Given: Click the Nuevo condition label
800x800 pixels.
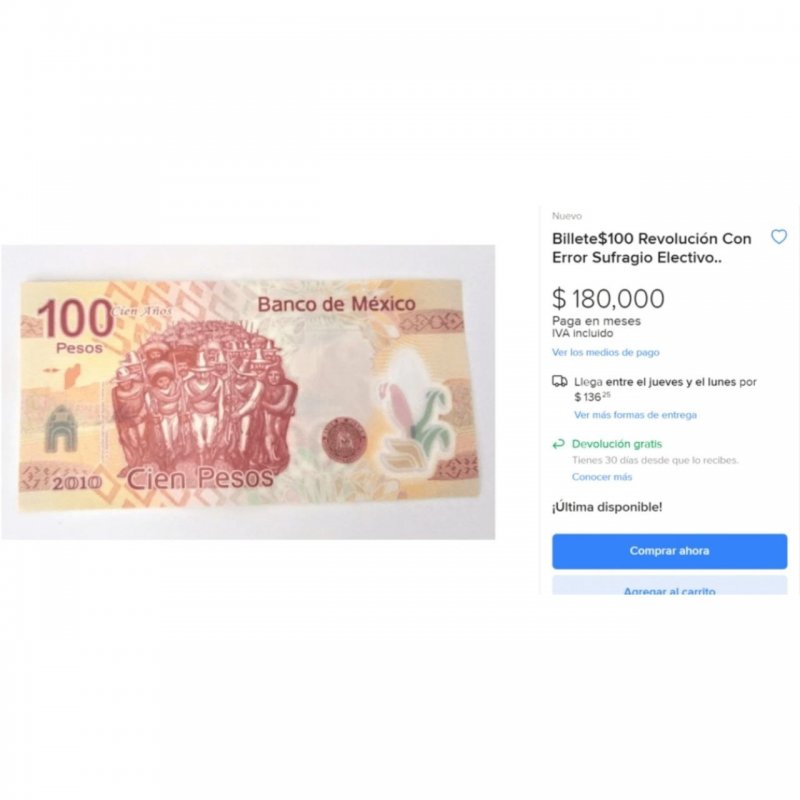Looking at the screenshot, I should pos(566,216).
